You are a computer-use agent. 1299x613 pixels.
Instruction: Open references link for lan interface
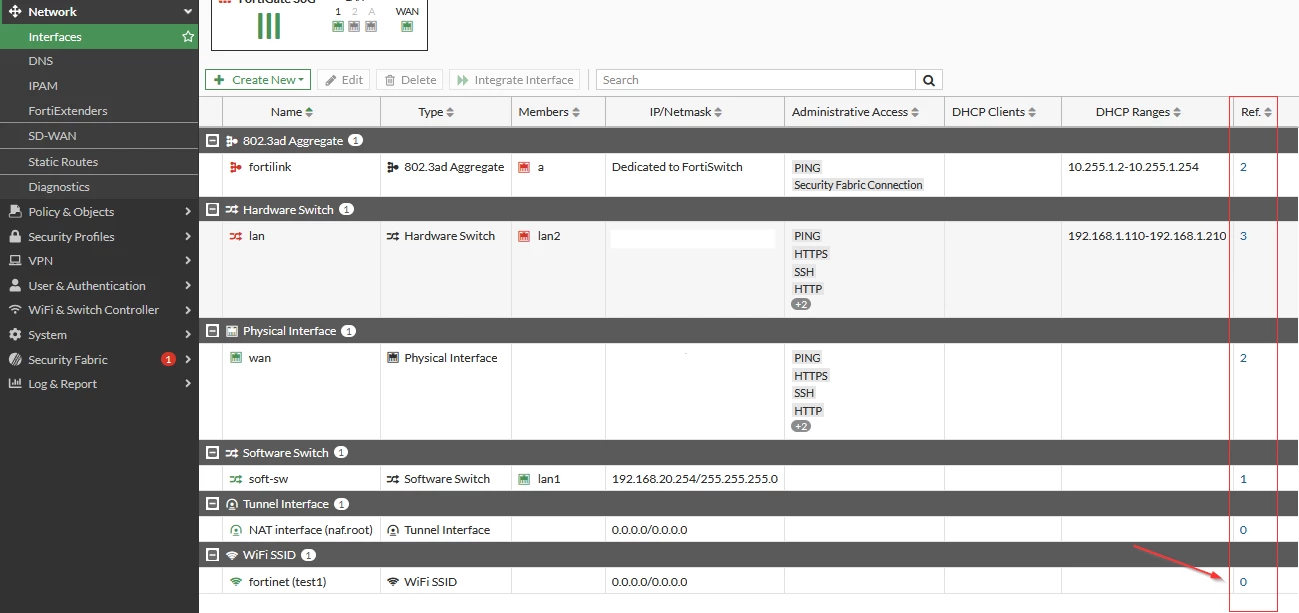click(1243, 236)
